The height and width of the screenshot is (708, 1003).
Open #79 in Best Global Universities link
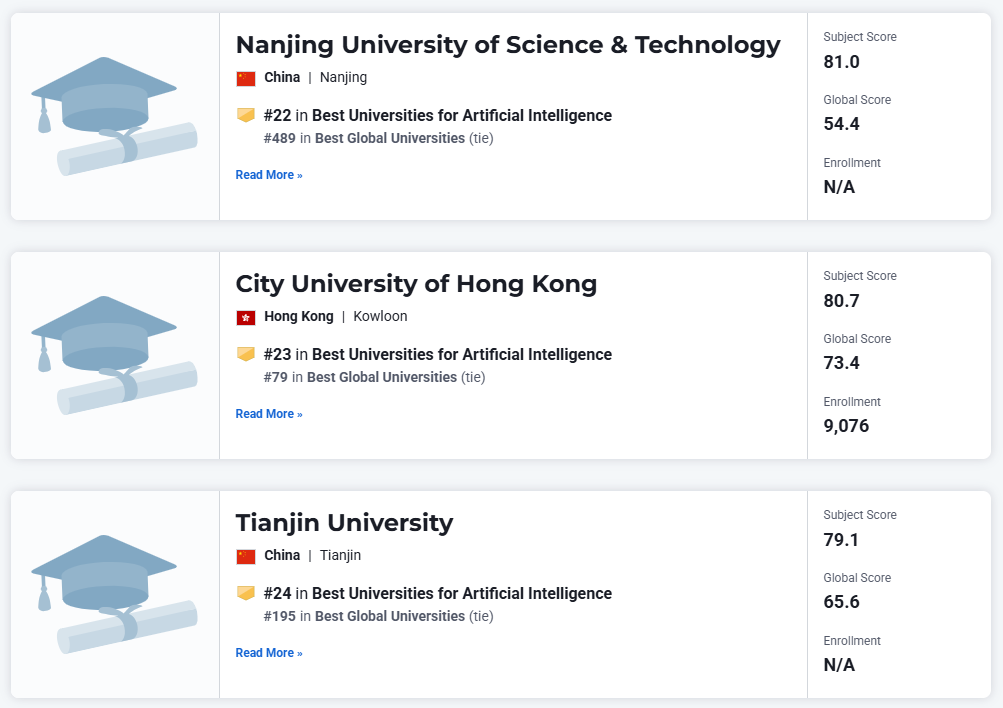360,377
